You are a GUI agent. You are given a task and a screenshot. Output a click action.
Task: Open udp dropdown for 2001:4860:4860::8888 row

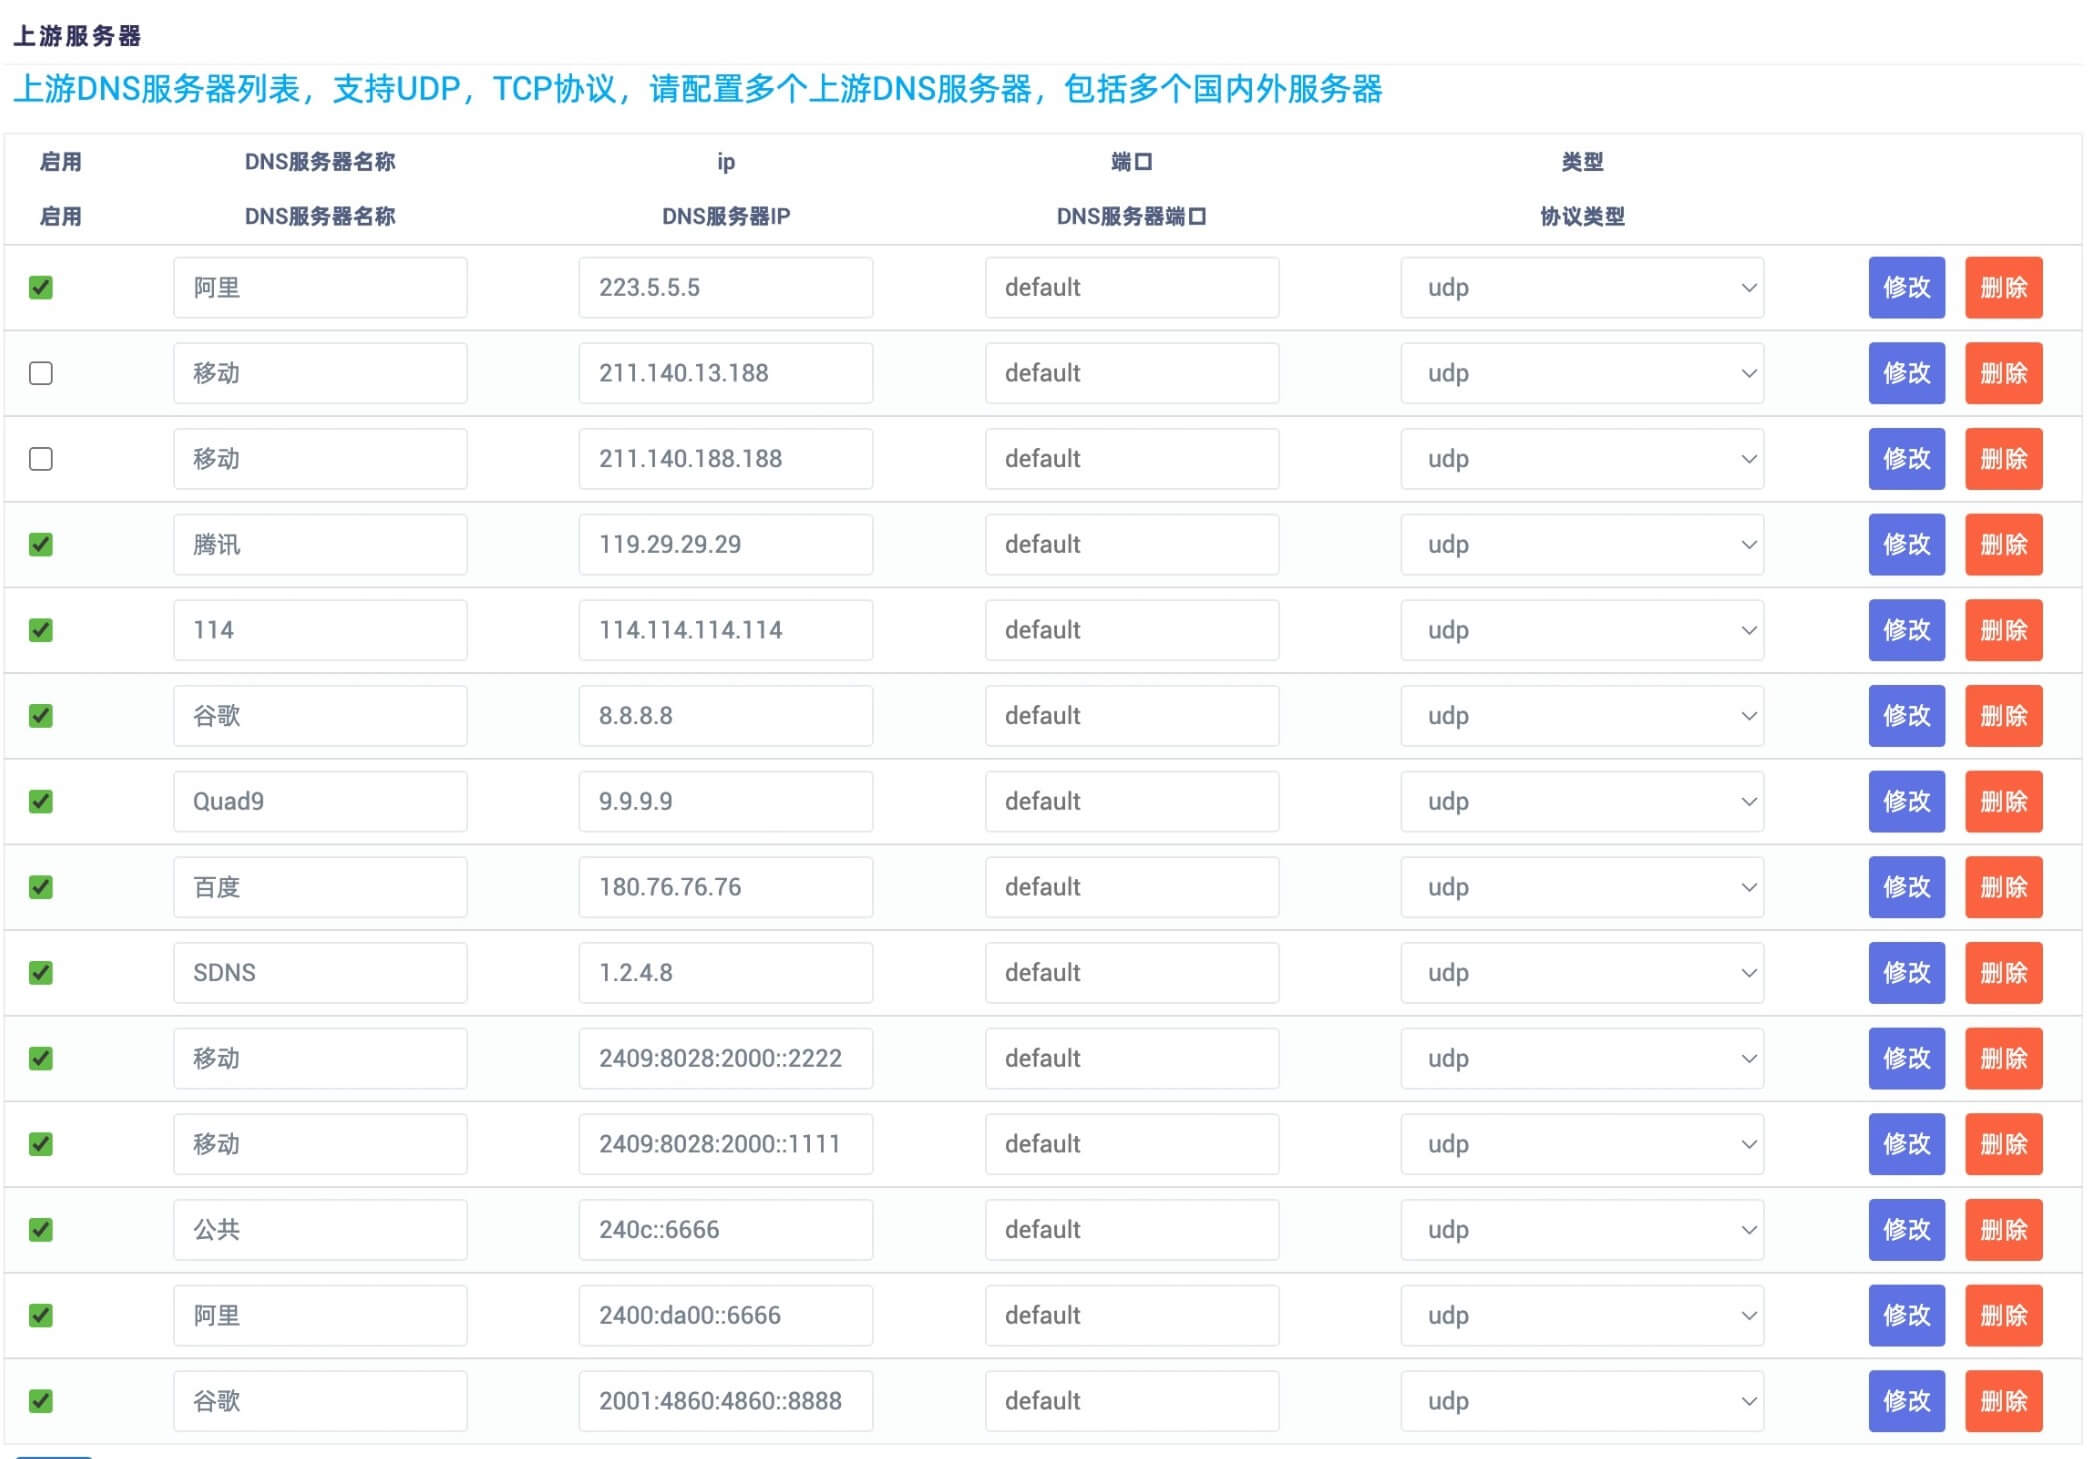click(x=1581, y=1401)
